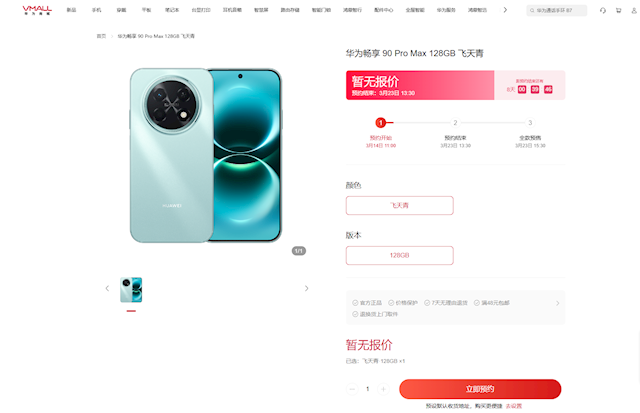Click the search input field

[557, 10]
